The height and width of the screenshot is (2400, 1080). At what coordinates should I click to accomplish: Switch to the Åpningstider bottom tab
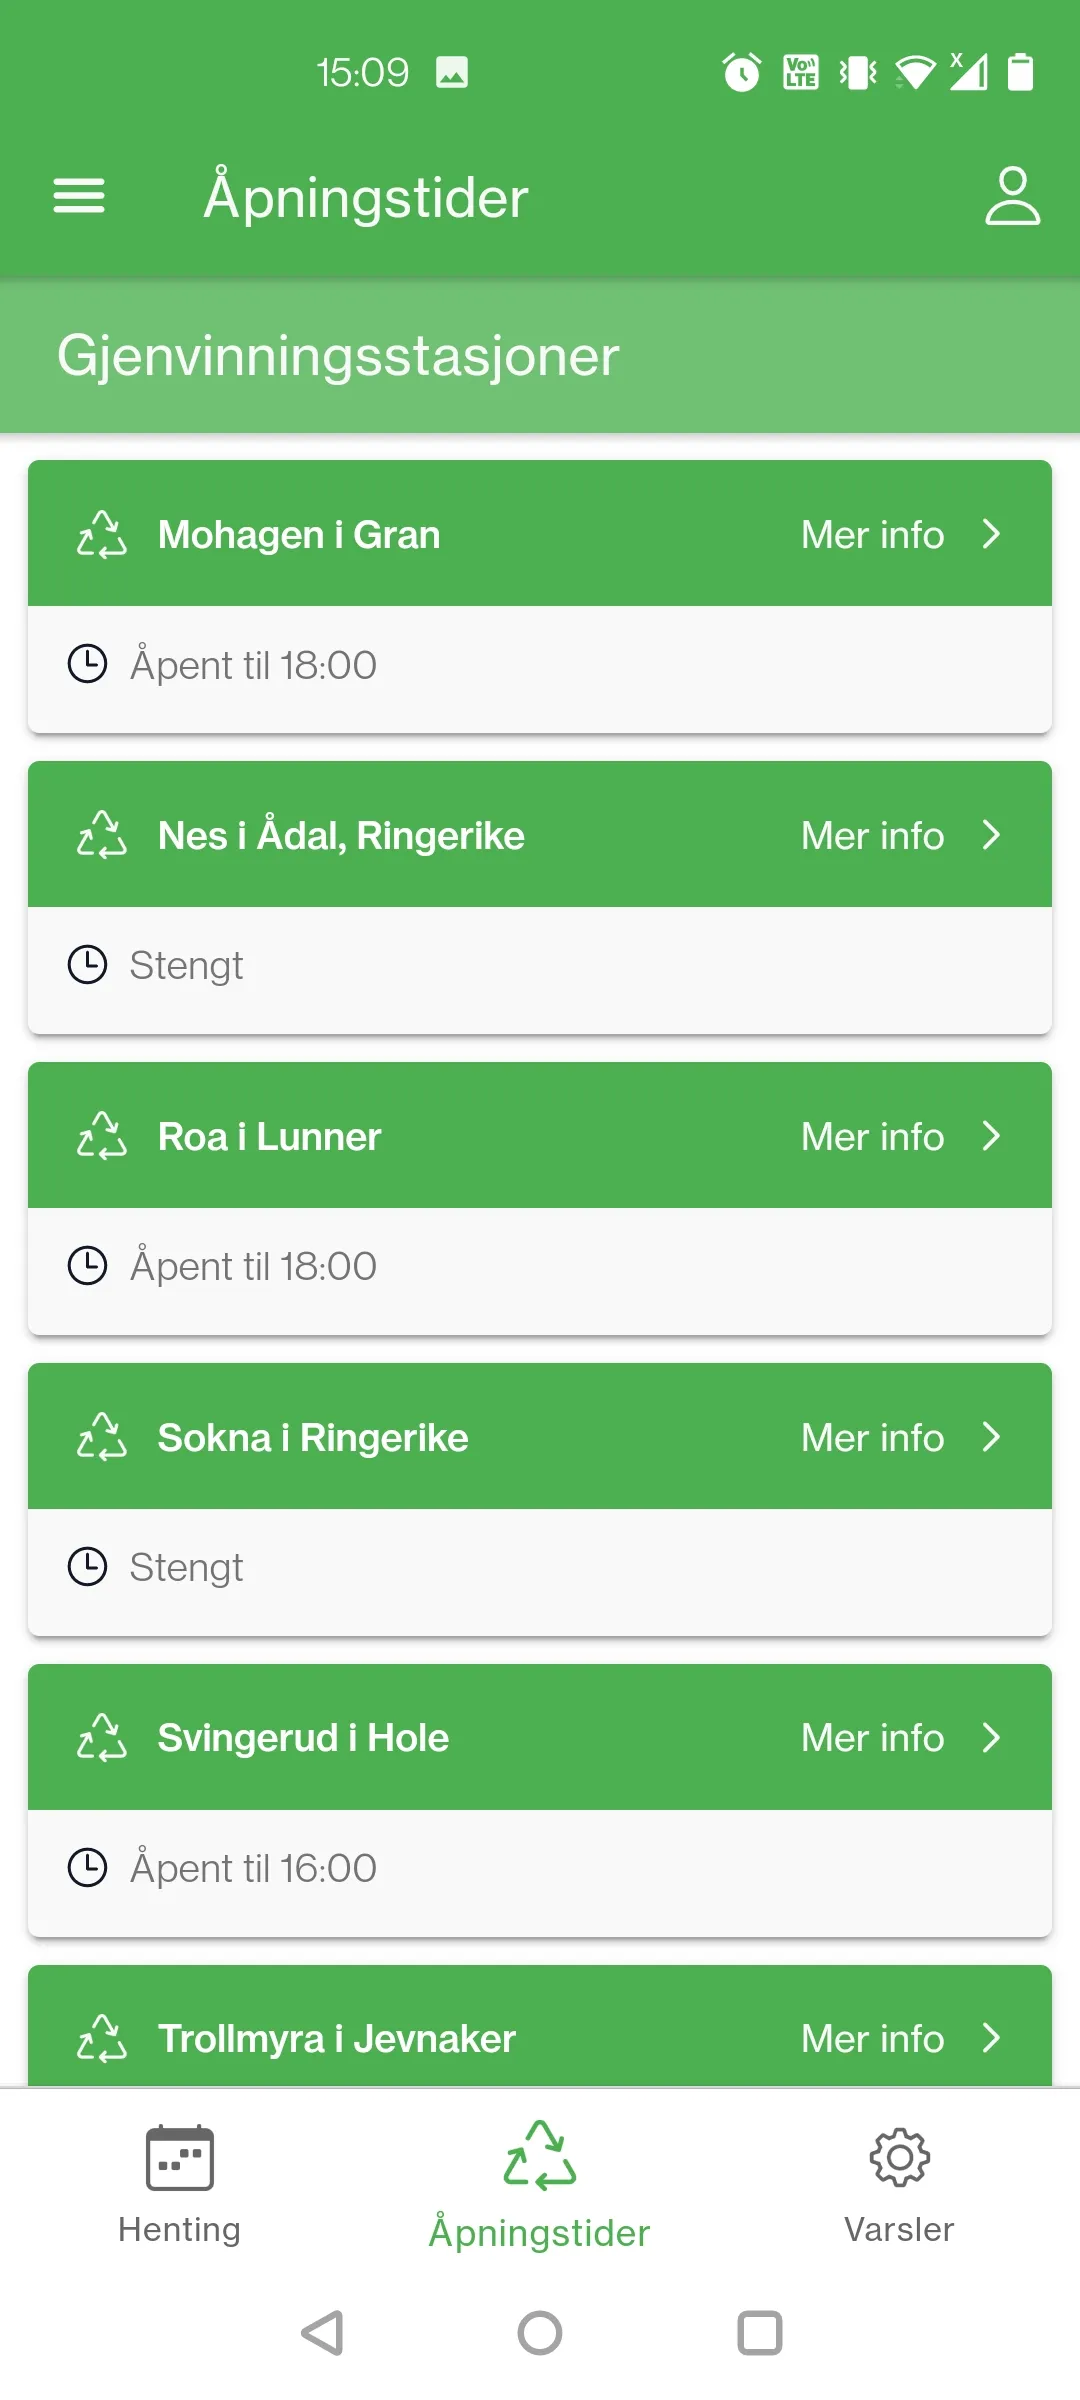coord(540,2186)
